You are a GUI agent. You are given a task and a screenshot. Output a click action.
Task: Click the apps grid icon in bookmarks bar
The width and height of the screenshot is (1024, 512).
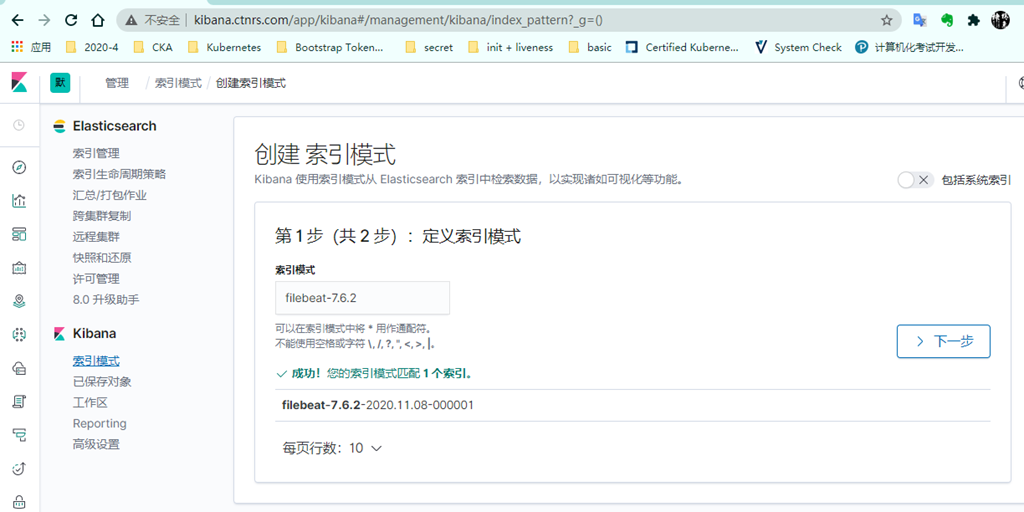(x=18, y=47)
